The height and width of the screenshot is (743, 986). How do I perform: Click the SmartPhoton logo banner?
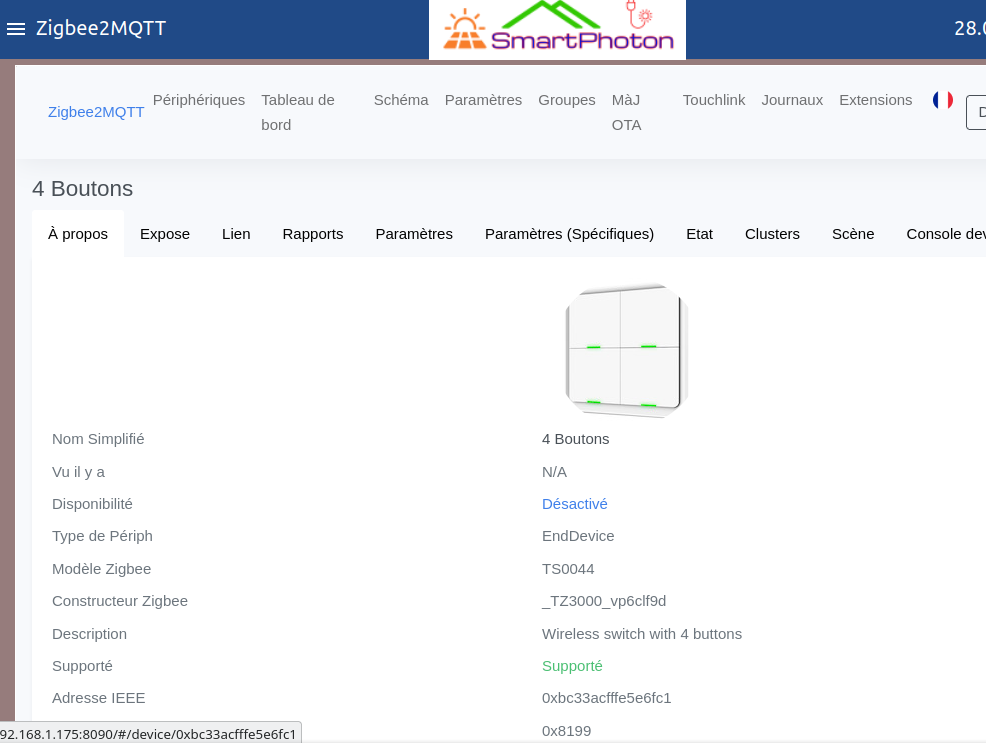(x=557, y=30)
